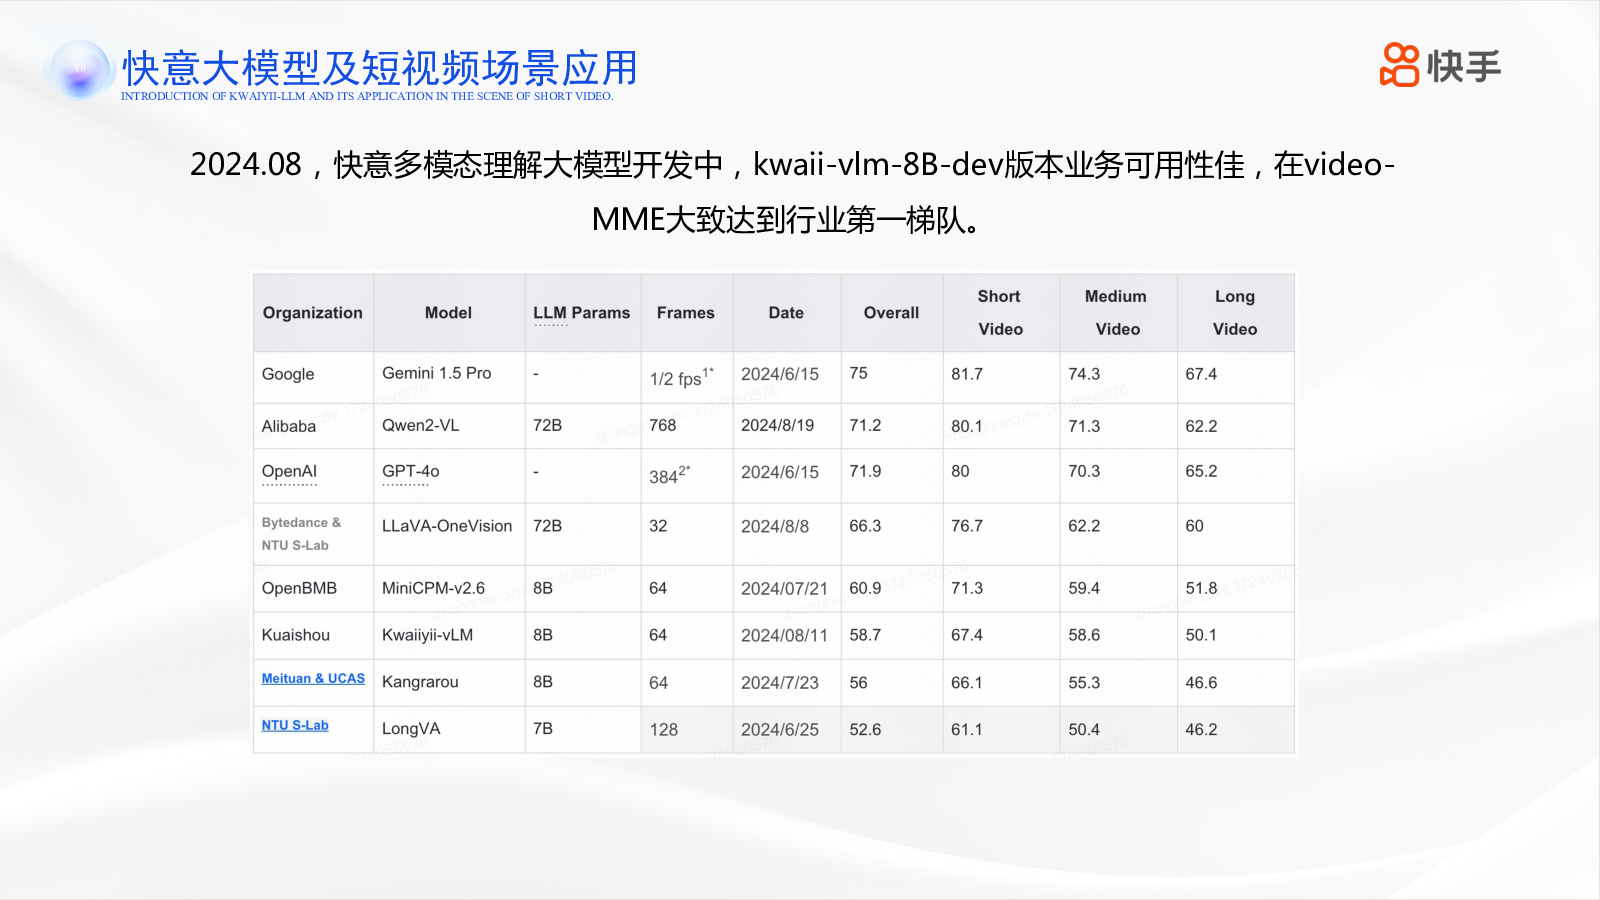Click the 128 frames value for LongVA
1600x900 pixels.
click(x=664, y=729)
